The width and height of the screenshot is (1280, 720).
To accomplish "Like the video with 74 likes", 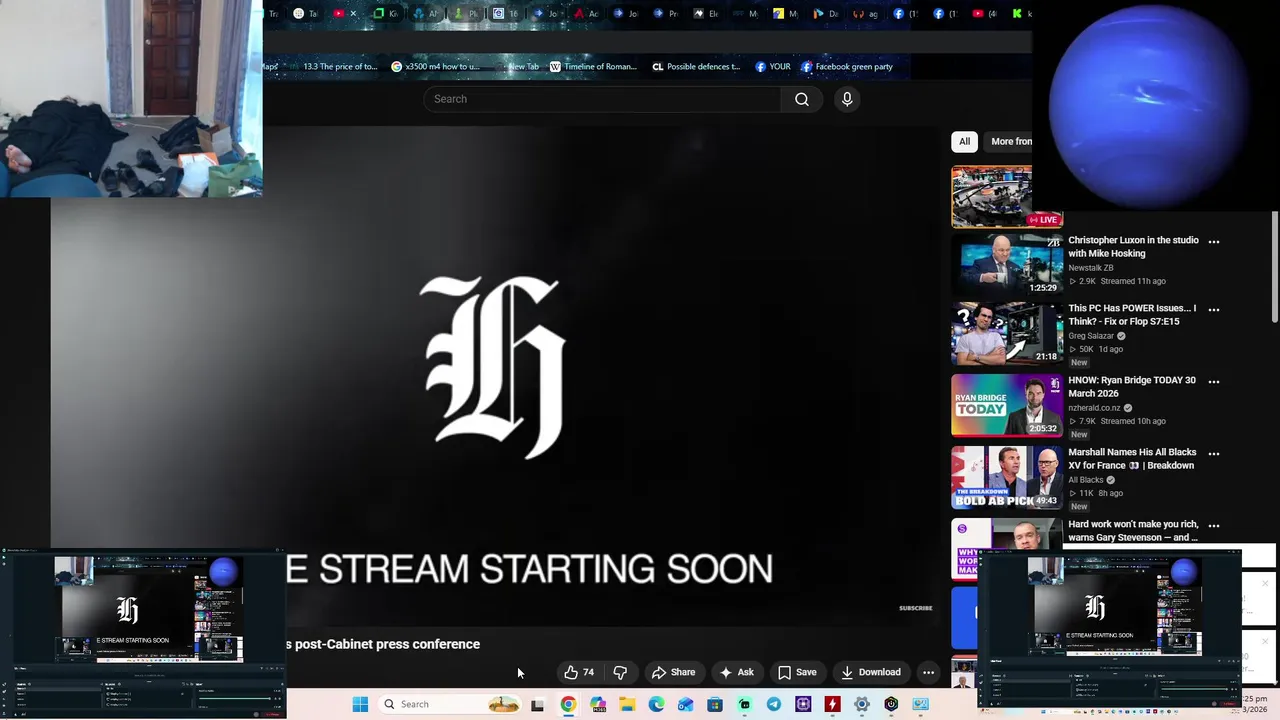I will pyautogui.click(x=579, y=672).
